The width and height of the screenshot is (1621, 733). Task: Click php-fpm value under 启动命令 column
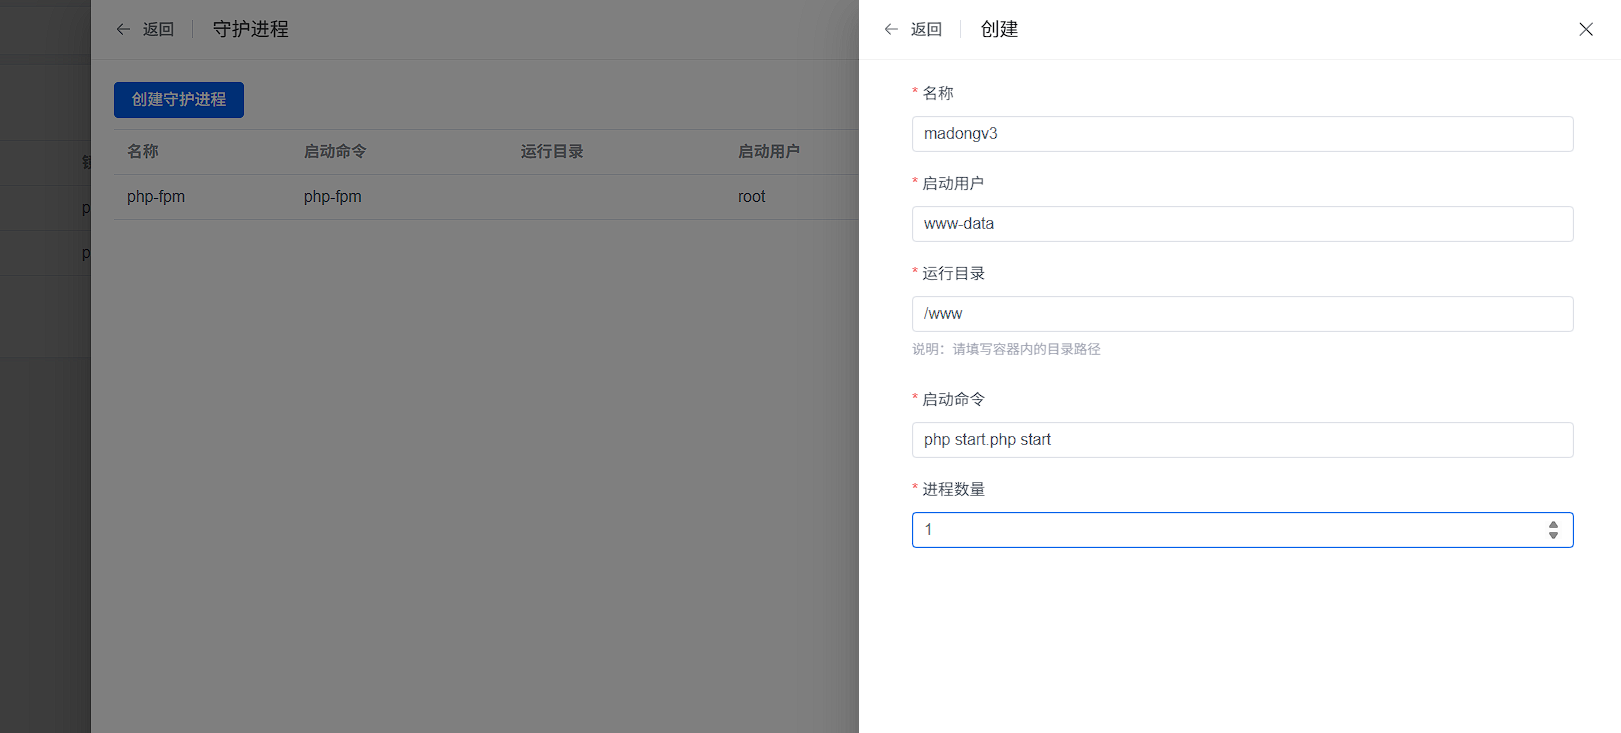[333, 197]
